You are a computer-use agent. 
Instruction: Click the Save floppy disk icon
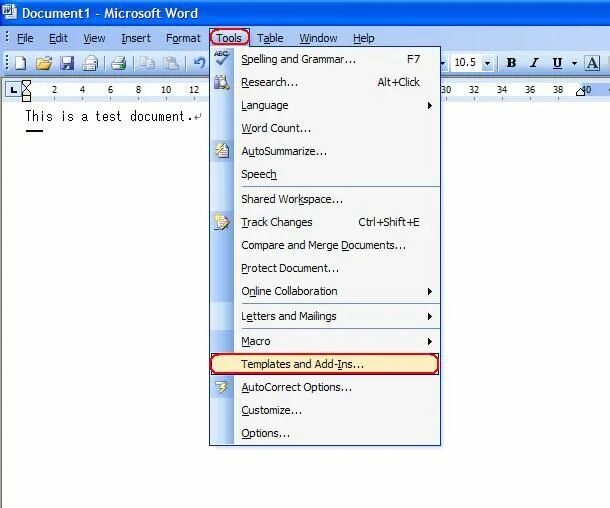point(67,63)
